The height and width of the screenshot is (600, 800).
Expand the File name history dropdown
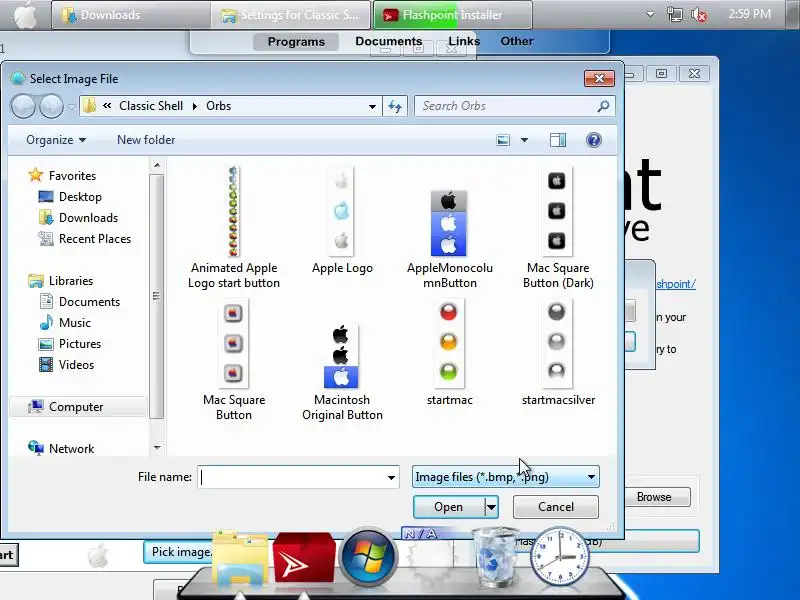[391, 477]
